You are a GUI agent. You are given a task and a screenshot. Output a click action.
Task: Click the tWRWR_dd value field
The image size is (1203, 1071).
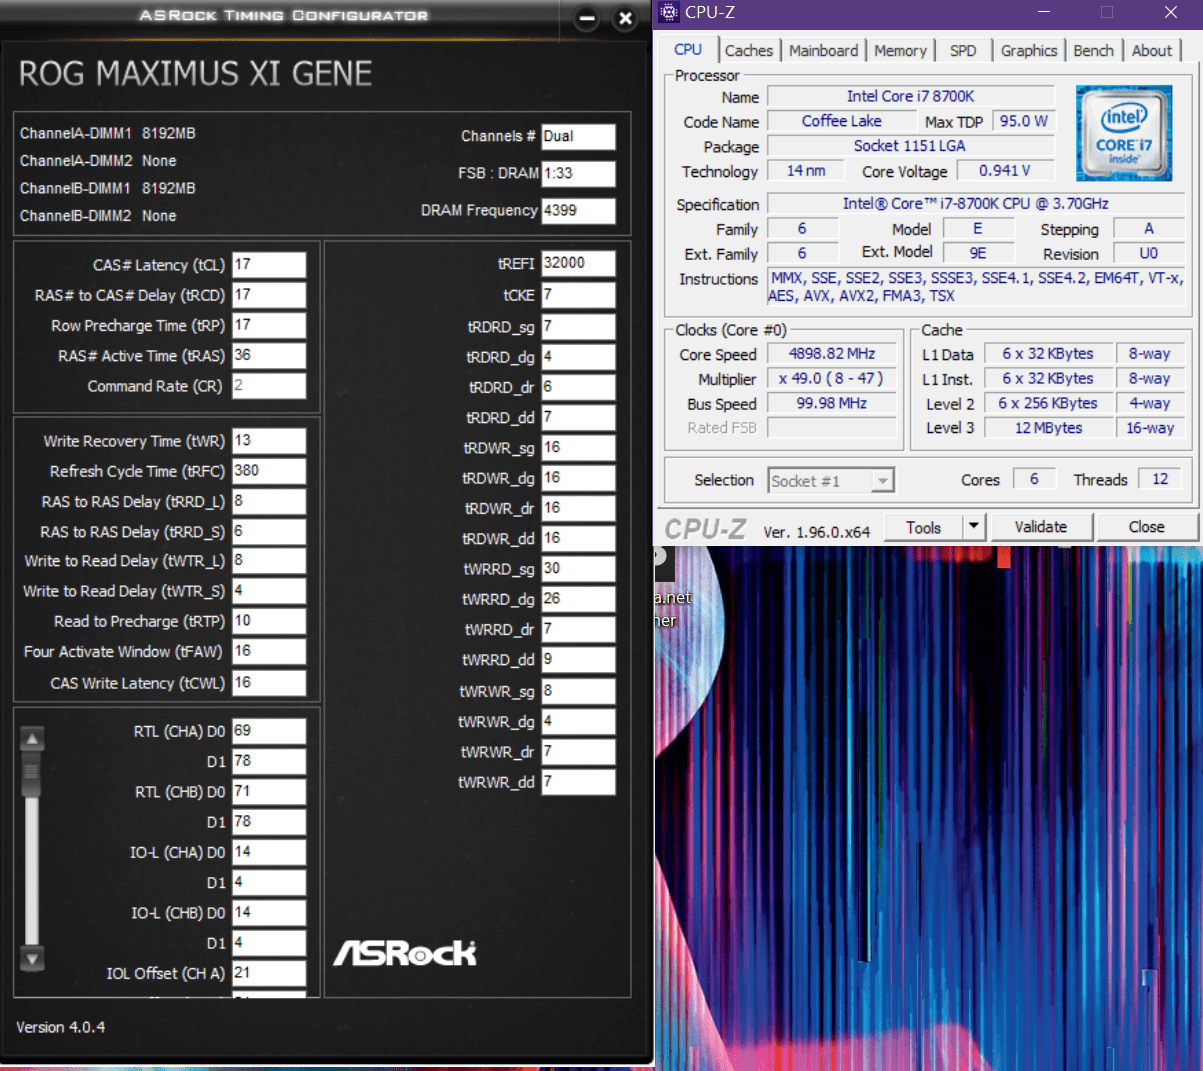click(x=579, y=782)
